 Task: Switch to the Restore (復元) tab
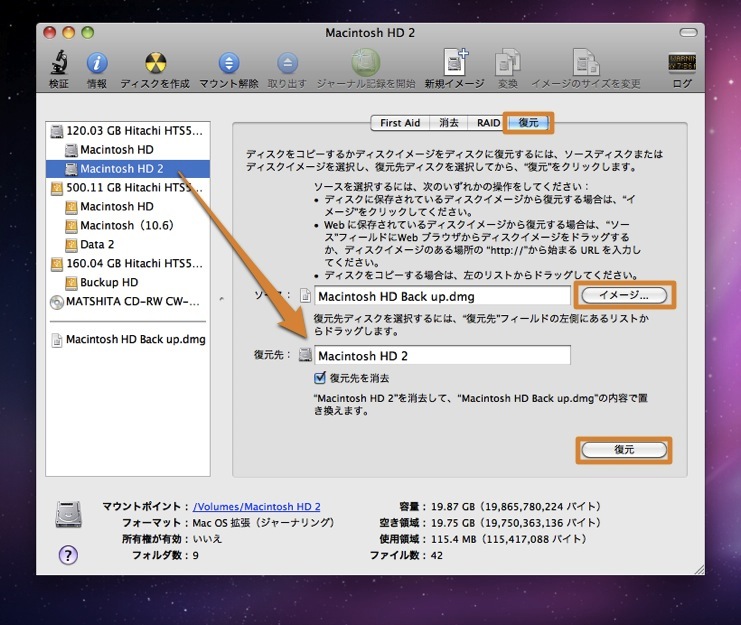(x=528, y=123)
